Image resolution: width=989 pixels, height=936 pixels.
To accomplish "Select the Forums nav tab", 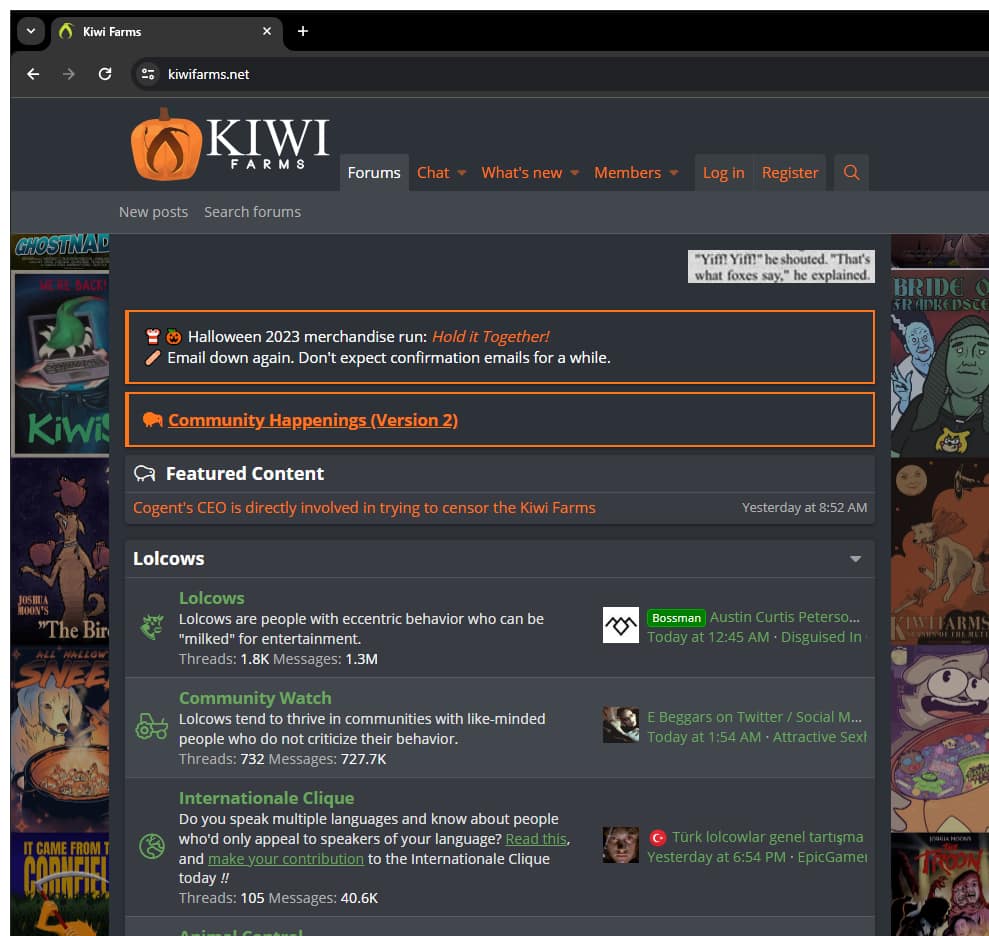I will pyautogui.click(x=374, y=172).
